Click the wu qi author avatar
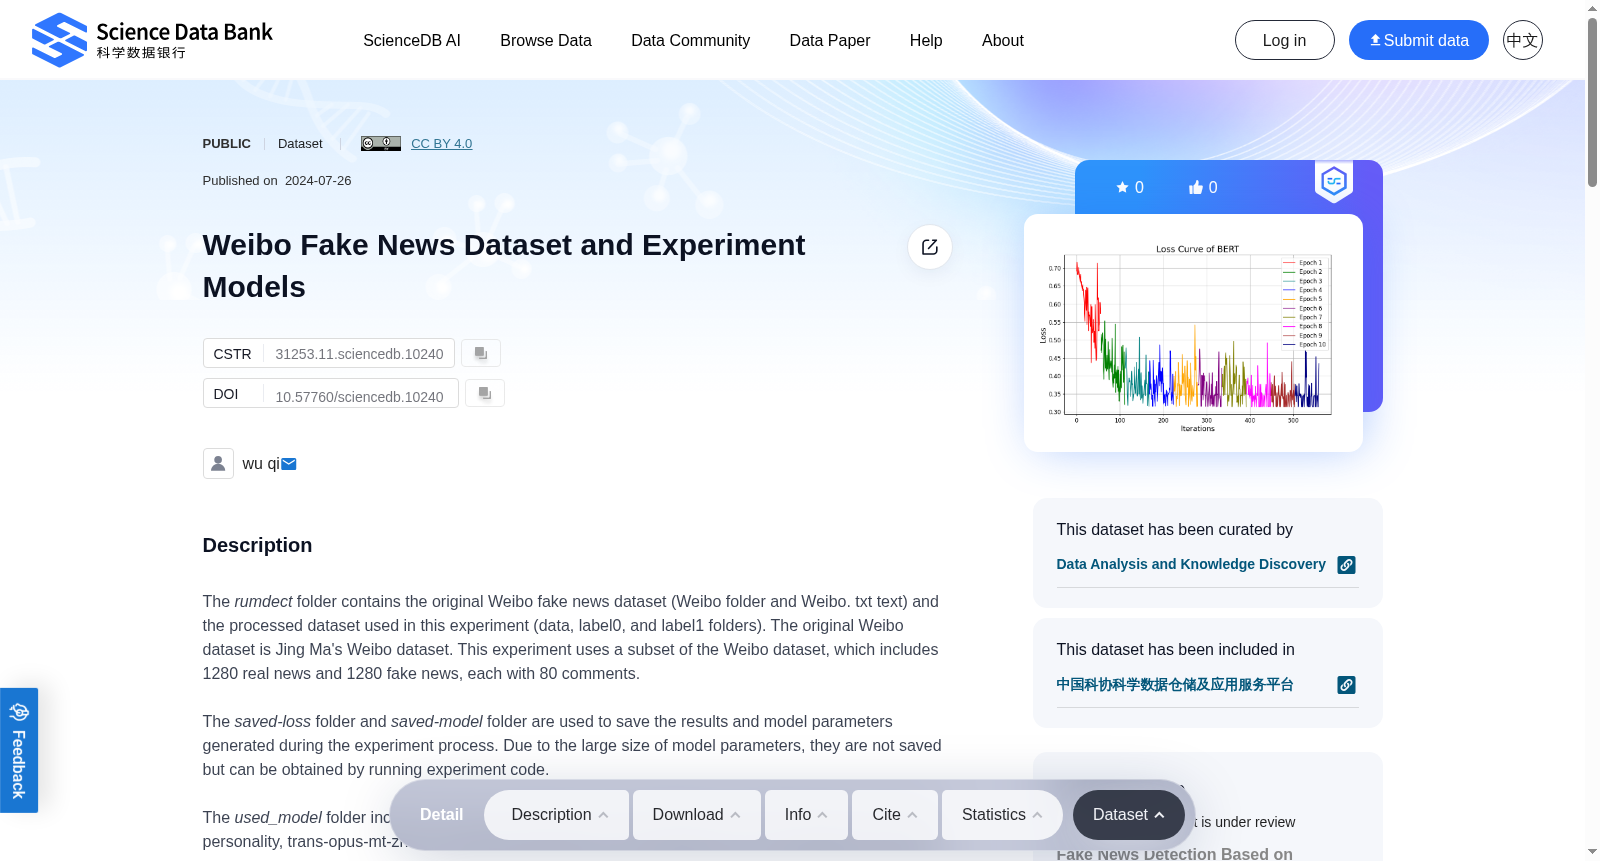The image size is (1600, 861). [x=218, y=463]
